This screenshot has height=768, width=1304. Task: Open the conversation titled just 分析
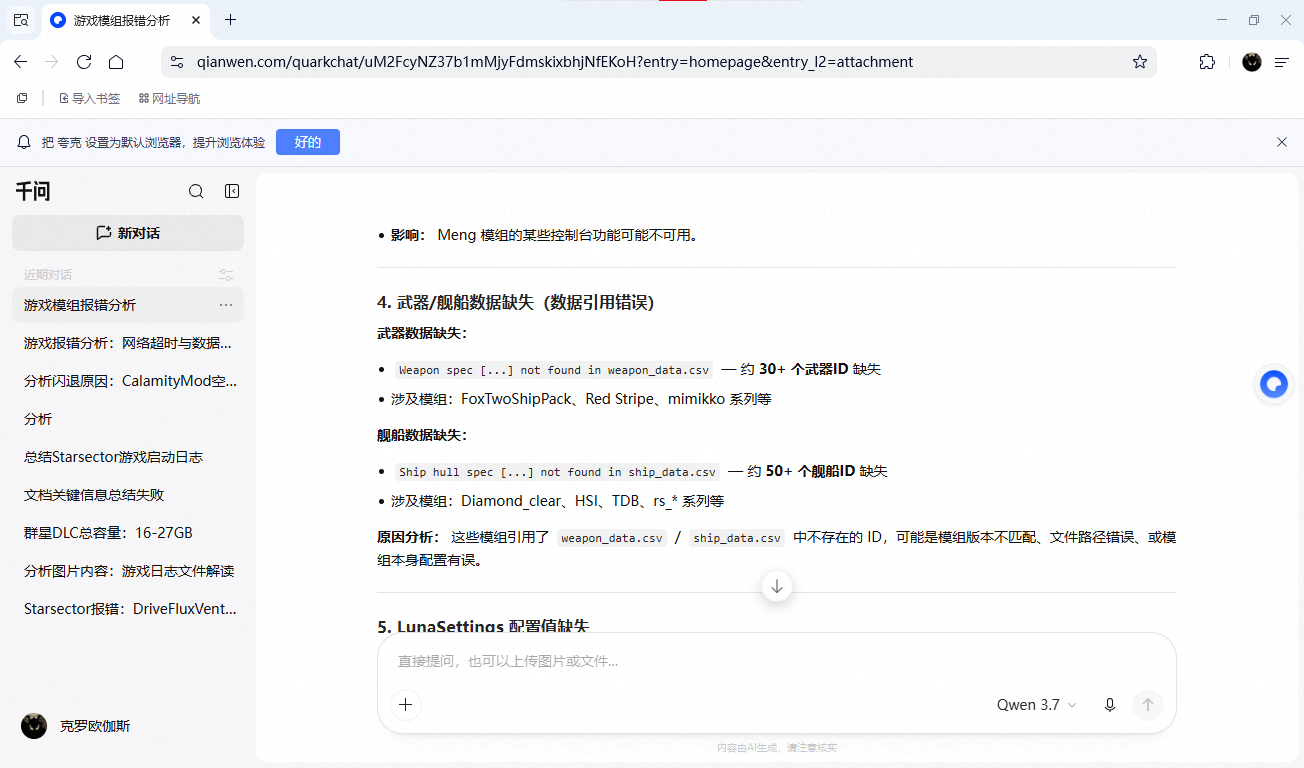(128, 419)
